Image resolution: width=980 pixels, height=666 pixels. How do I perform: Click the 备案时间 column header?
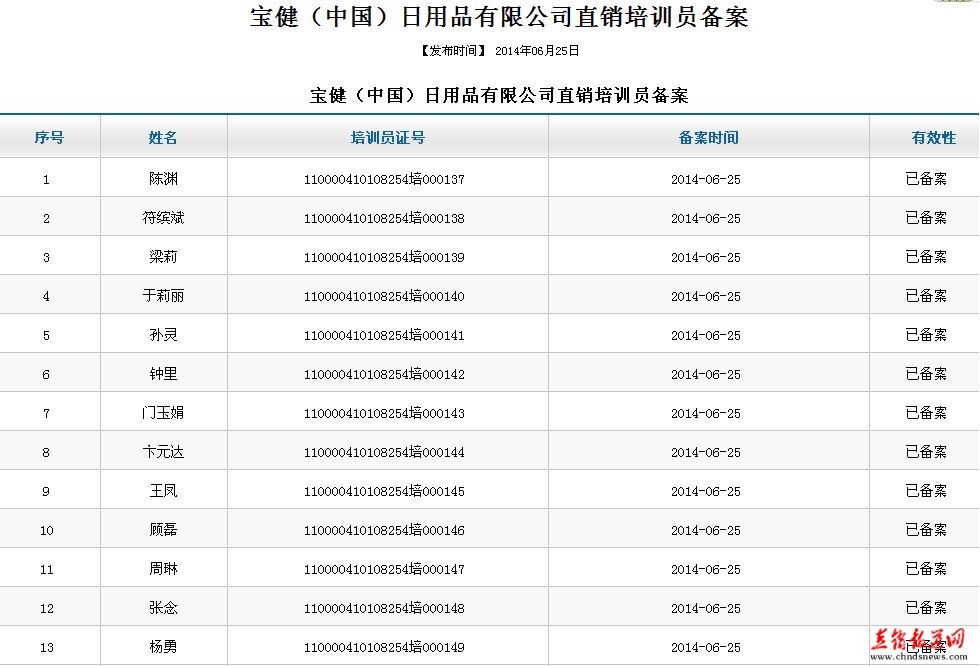(709, 137)
